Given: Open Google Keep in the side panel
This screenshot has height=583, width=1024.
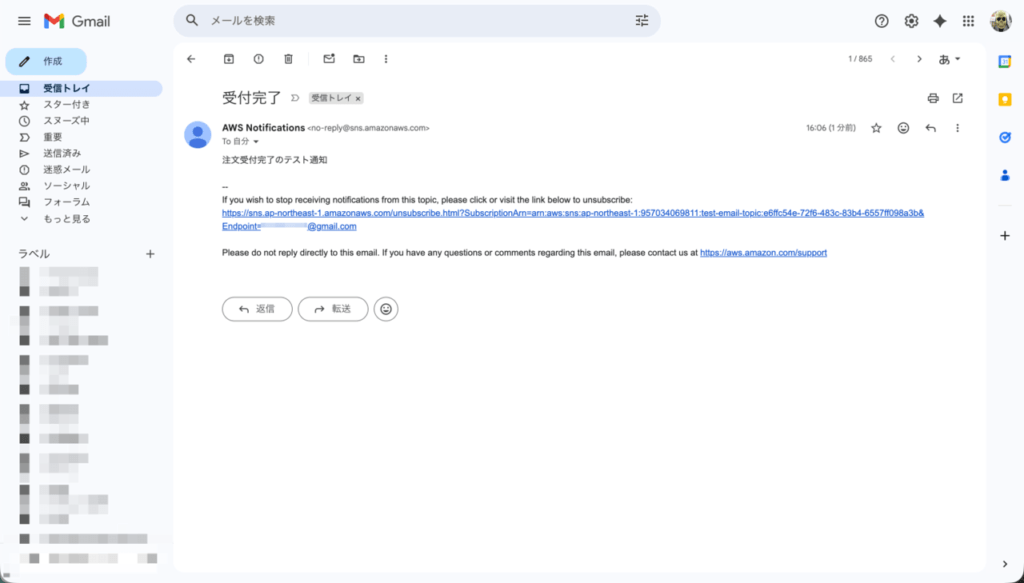Looking at the screenshot, I should point(1004,100).
